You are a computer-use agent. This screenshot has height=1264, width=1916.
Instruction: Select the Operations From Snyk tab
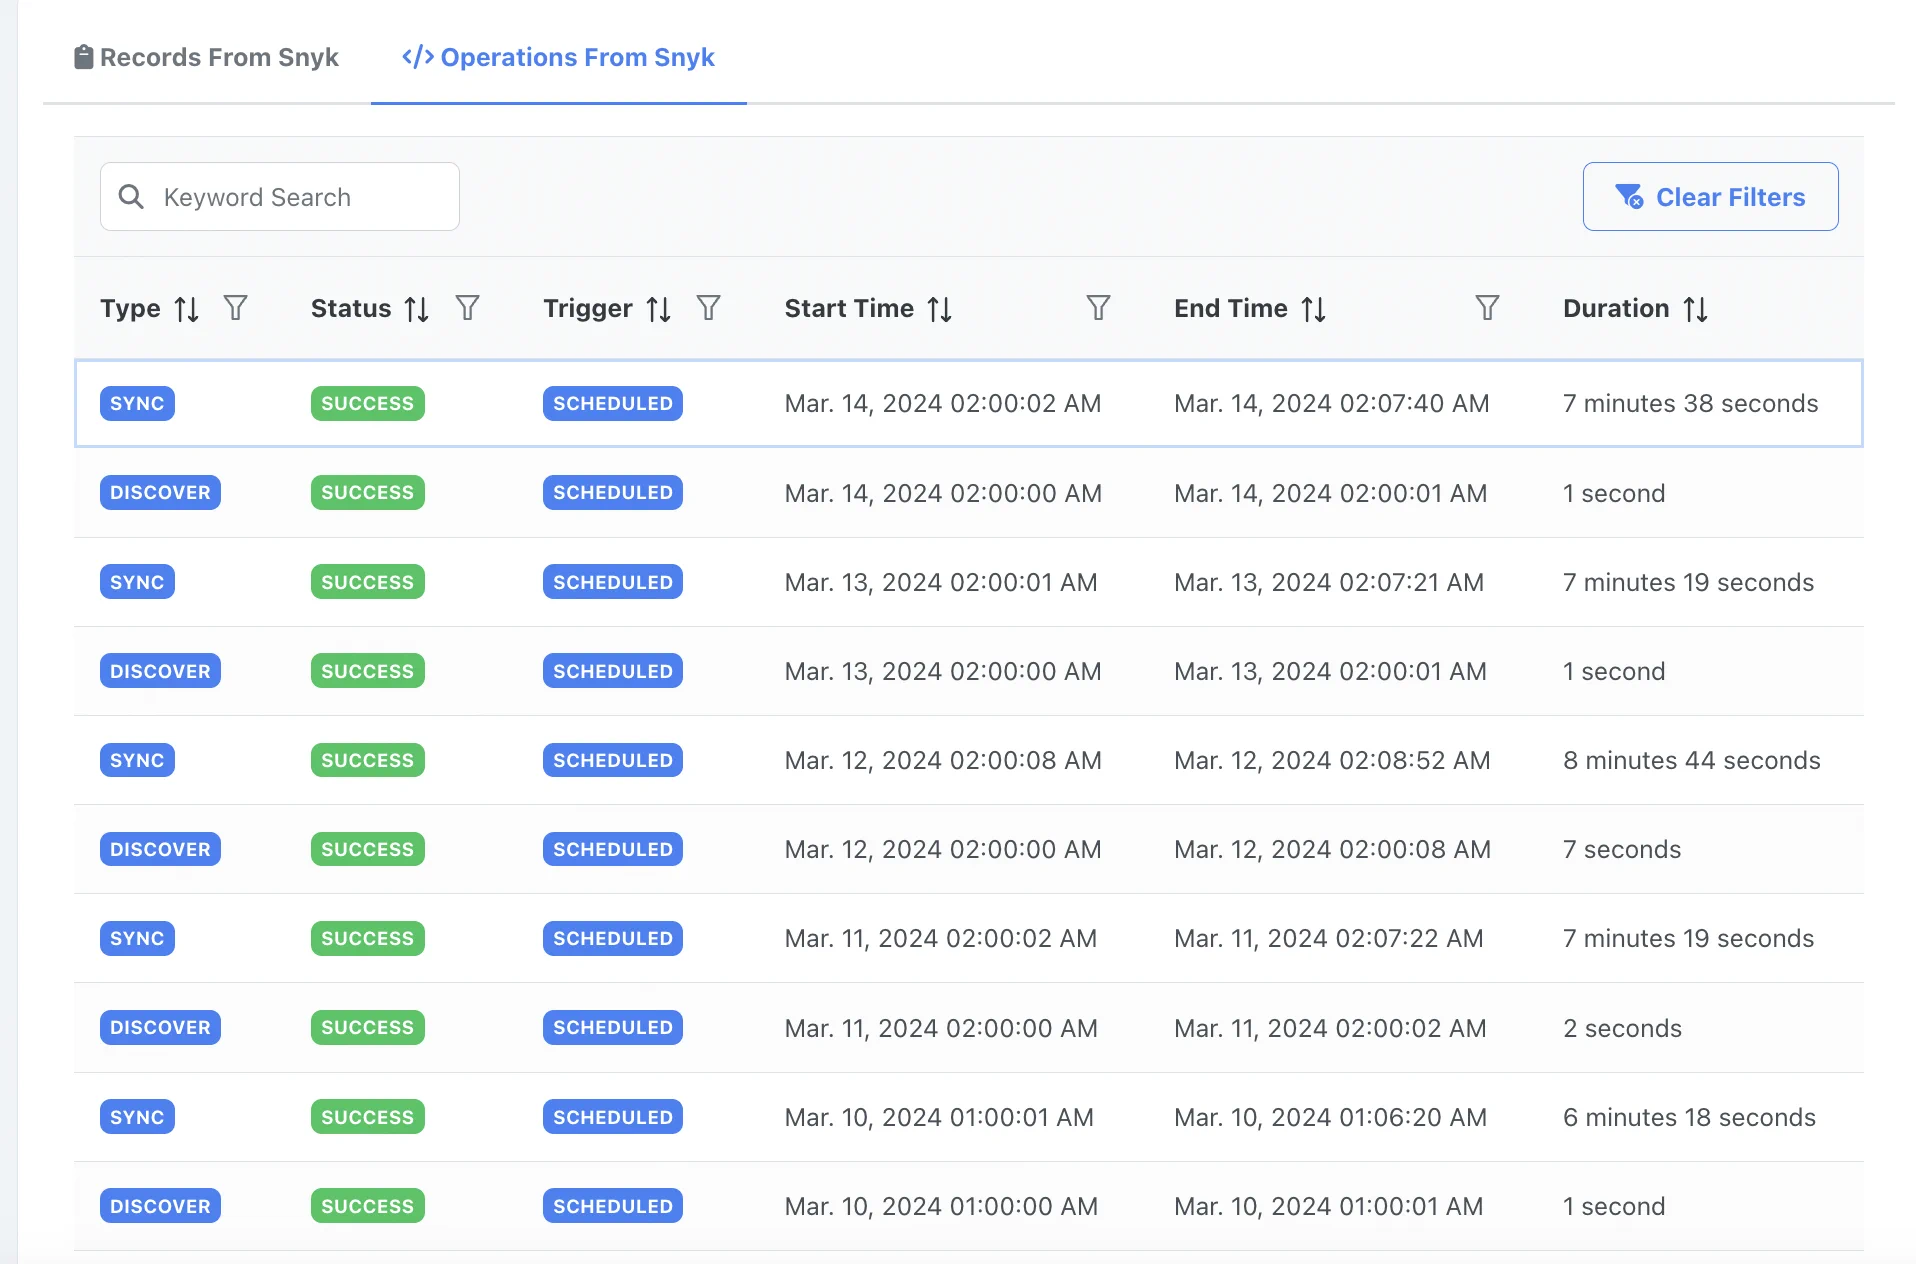point(558,57)
